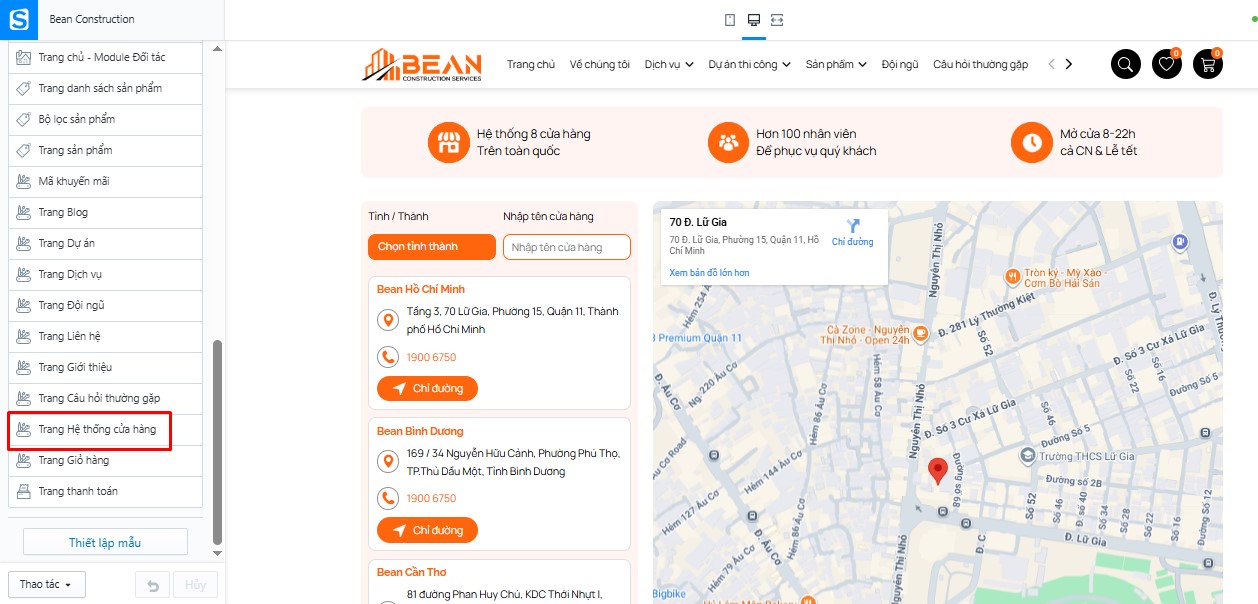The image size is (1258, 604).
Task: Switch to full-width preview icon
Action: (778, 20)
